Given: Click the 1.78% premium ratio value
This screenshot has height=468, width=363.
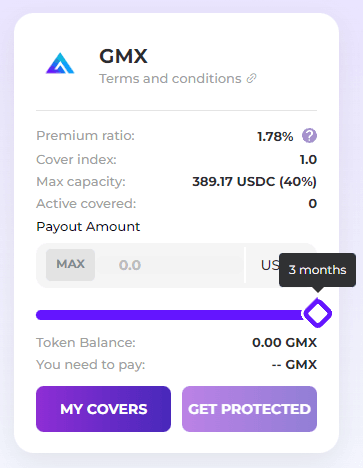Looking at the screenshot, I should pyautogui.click(x=275, y=136).
